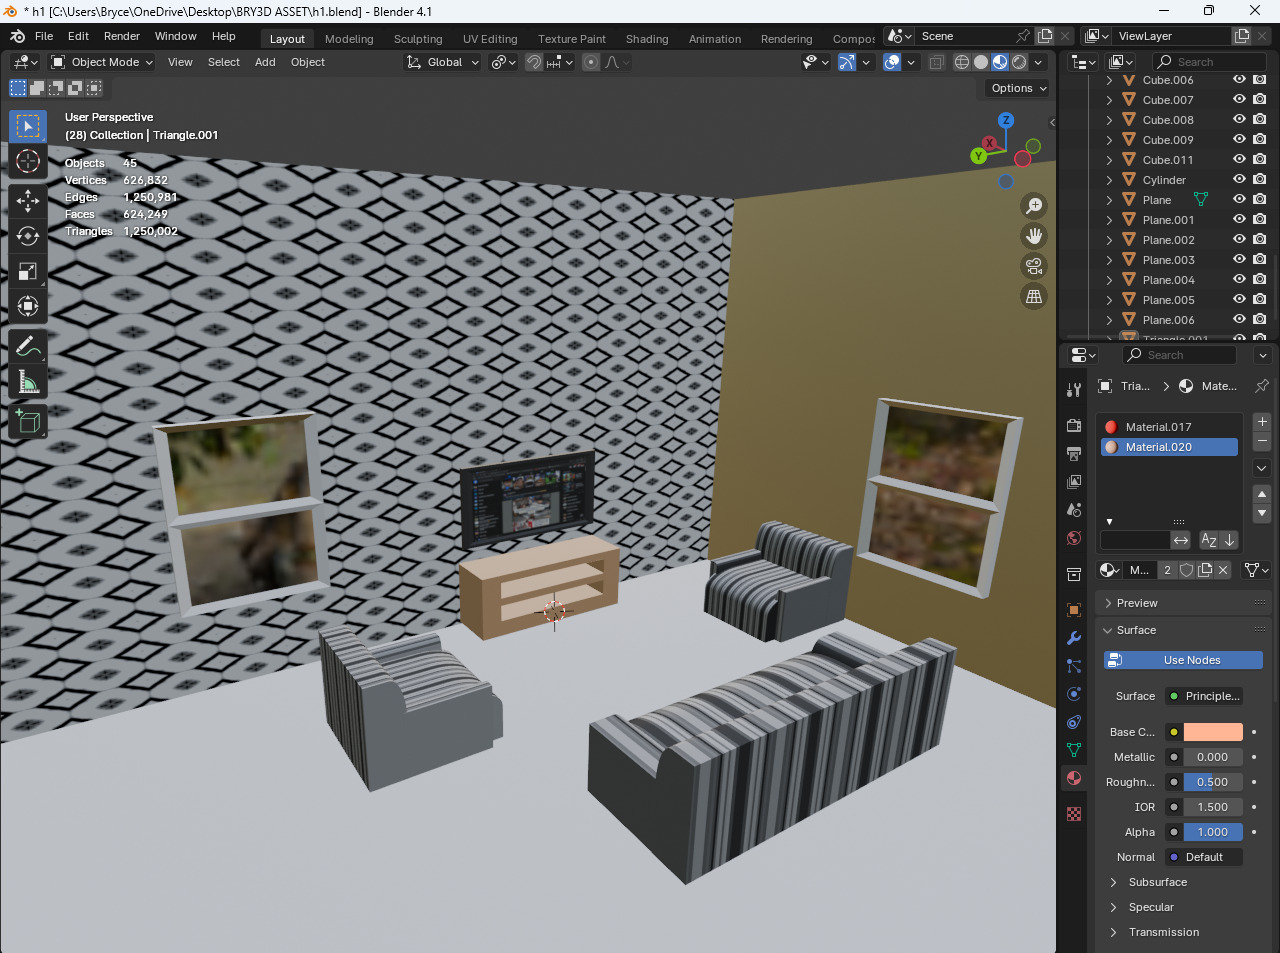This screenshot has width=1280, height=953.
Task: Open the Modifiers wrench tab
Action: (1074, 638)
